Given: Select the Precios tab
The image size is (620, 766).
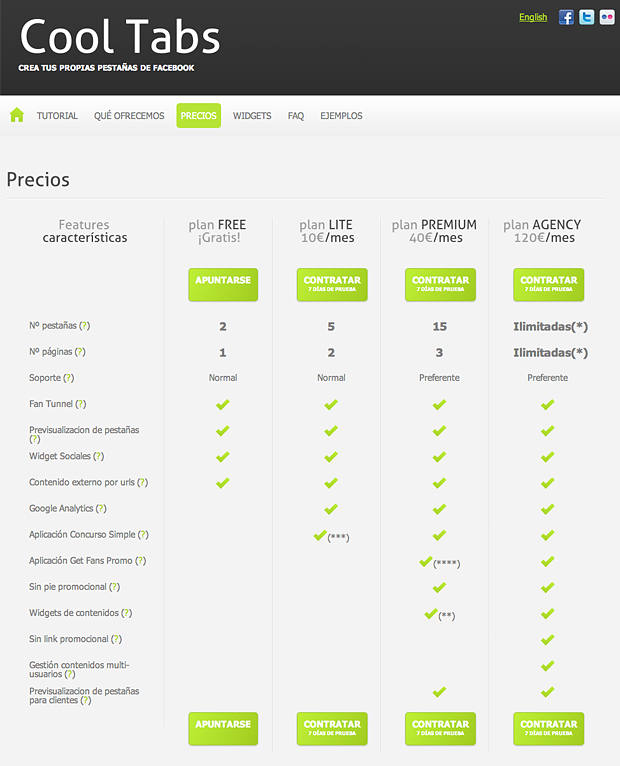Looking at the screenshot, I should (198, 116).
